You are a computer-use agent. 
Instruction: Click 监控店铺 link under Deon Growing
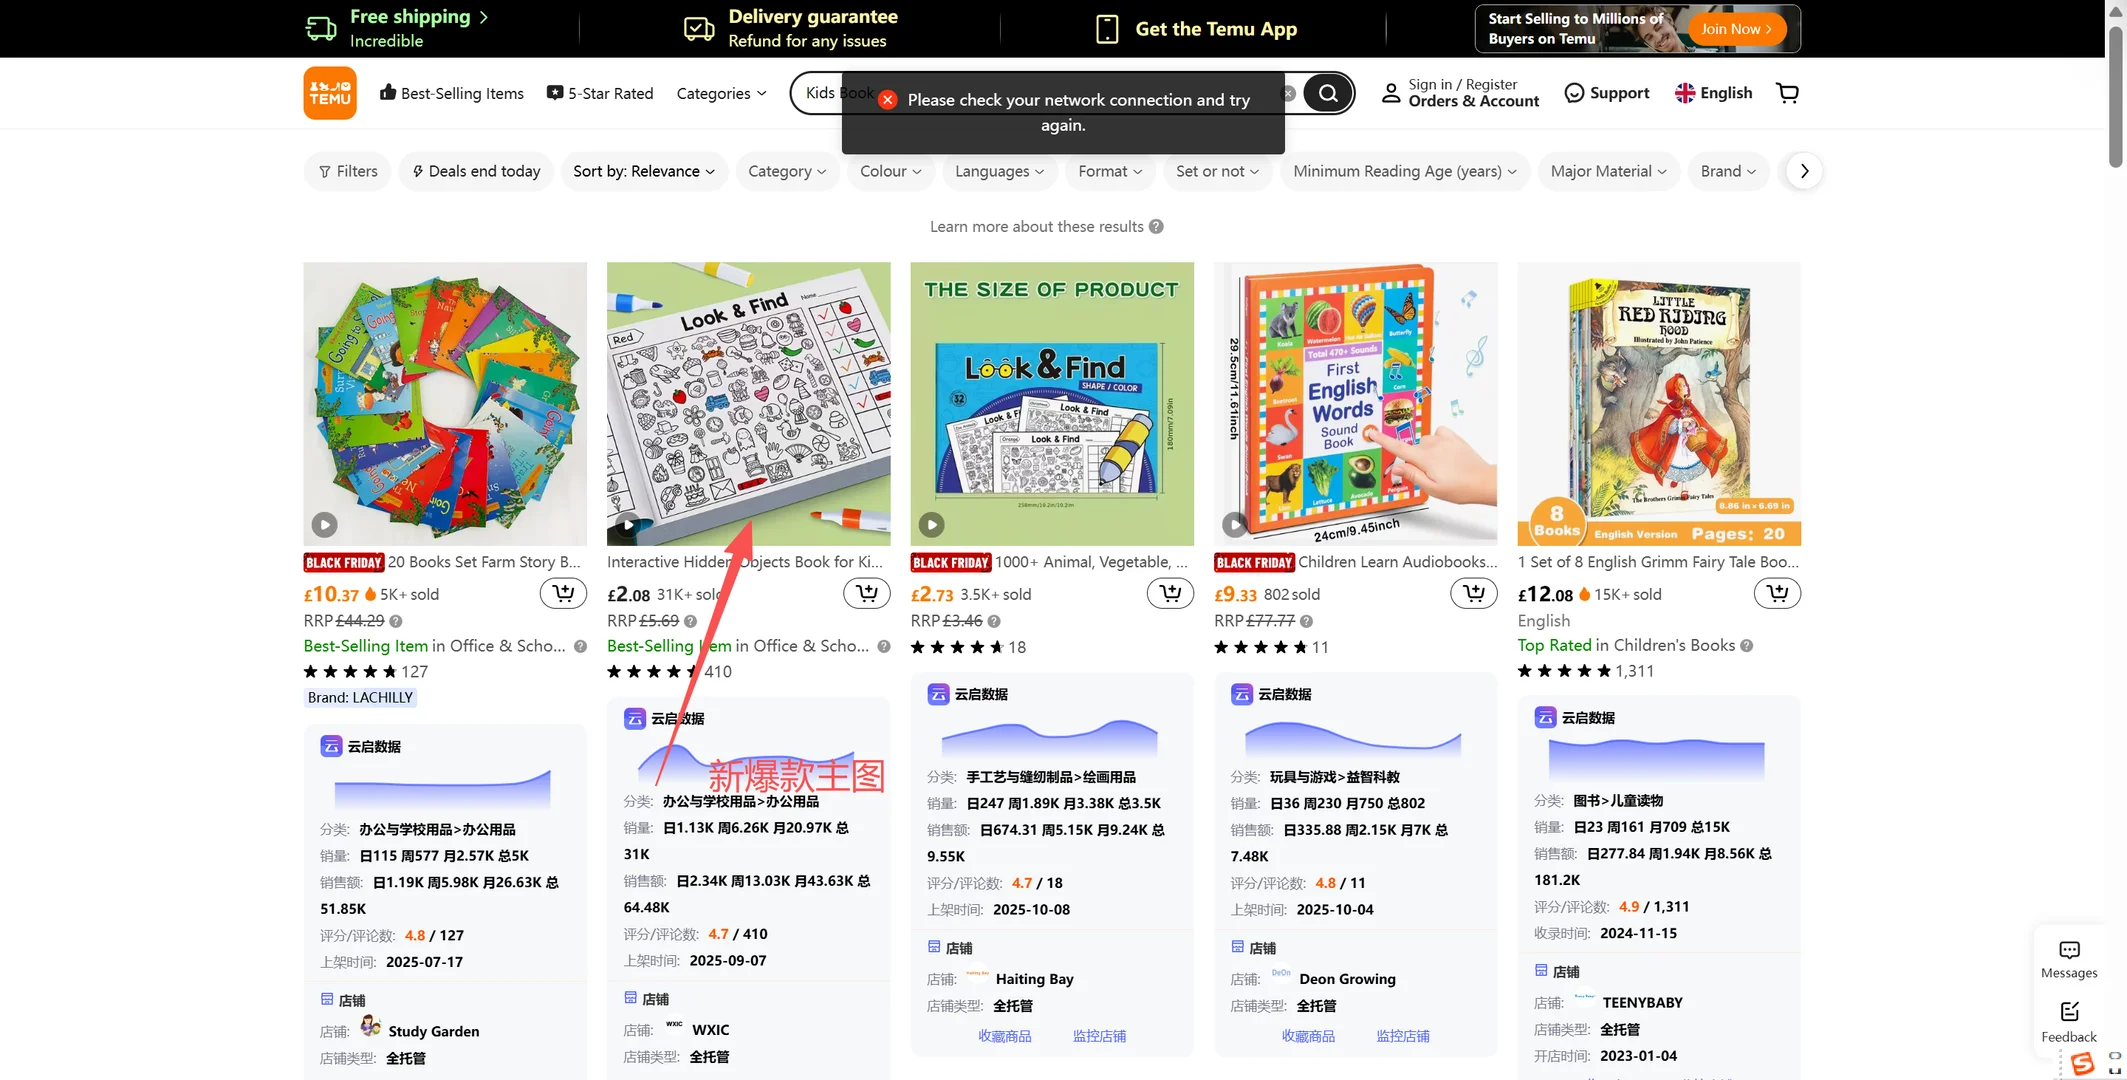tap(1402, 1036)
